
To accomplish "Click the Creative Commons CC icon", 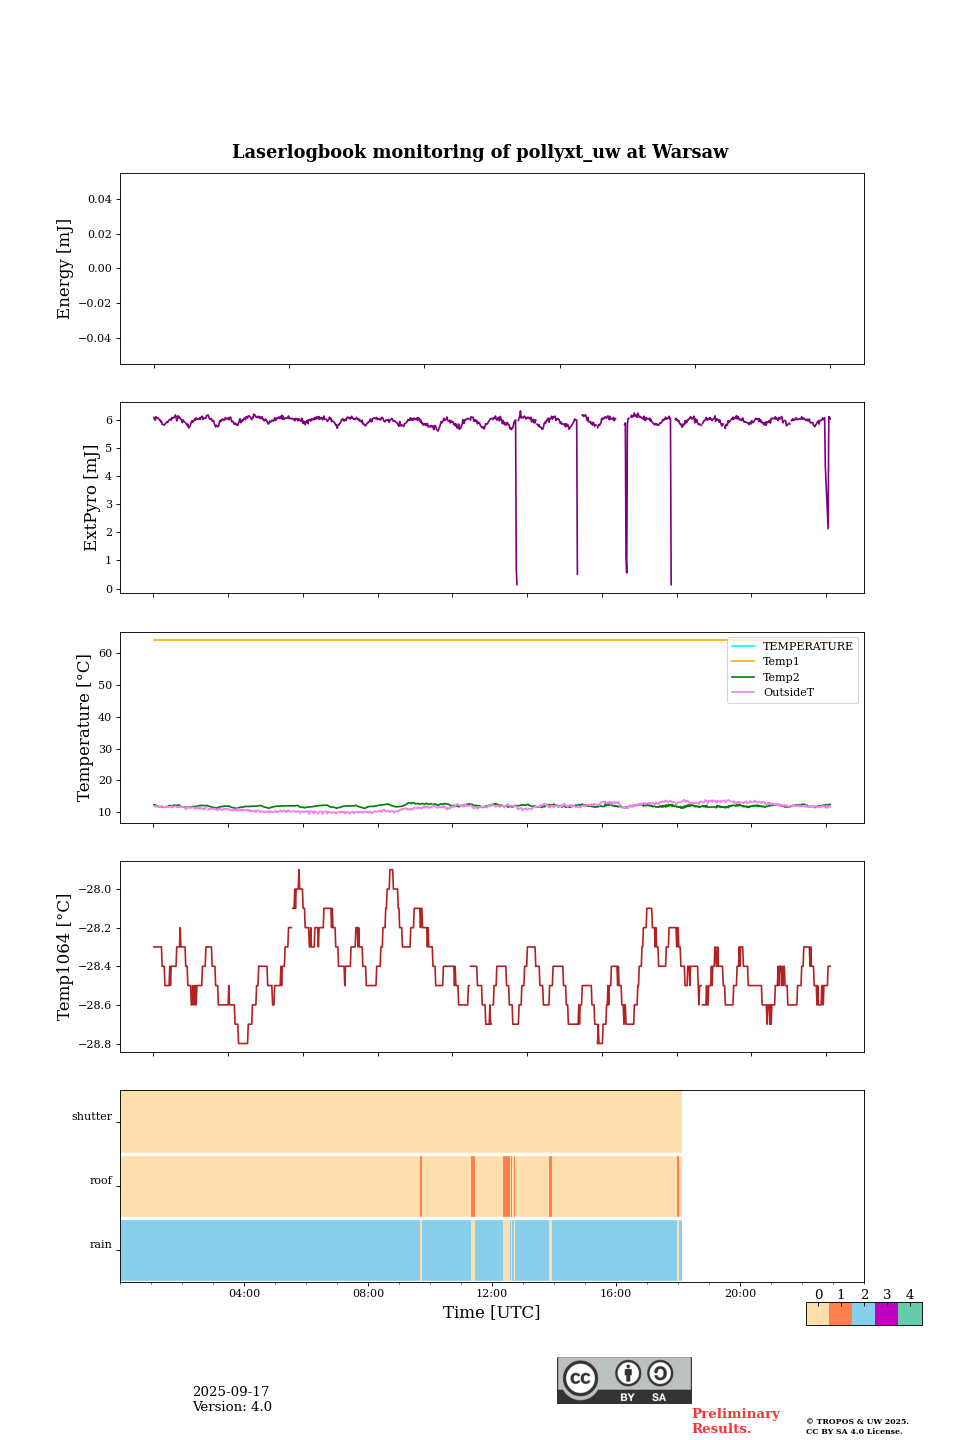I will pyautogui.click(x=580, y=1378).
